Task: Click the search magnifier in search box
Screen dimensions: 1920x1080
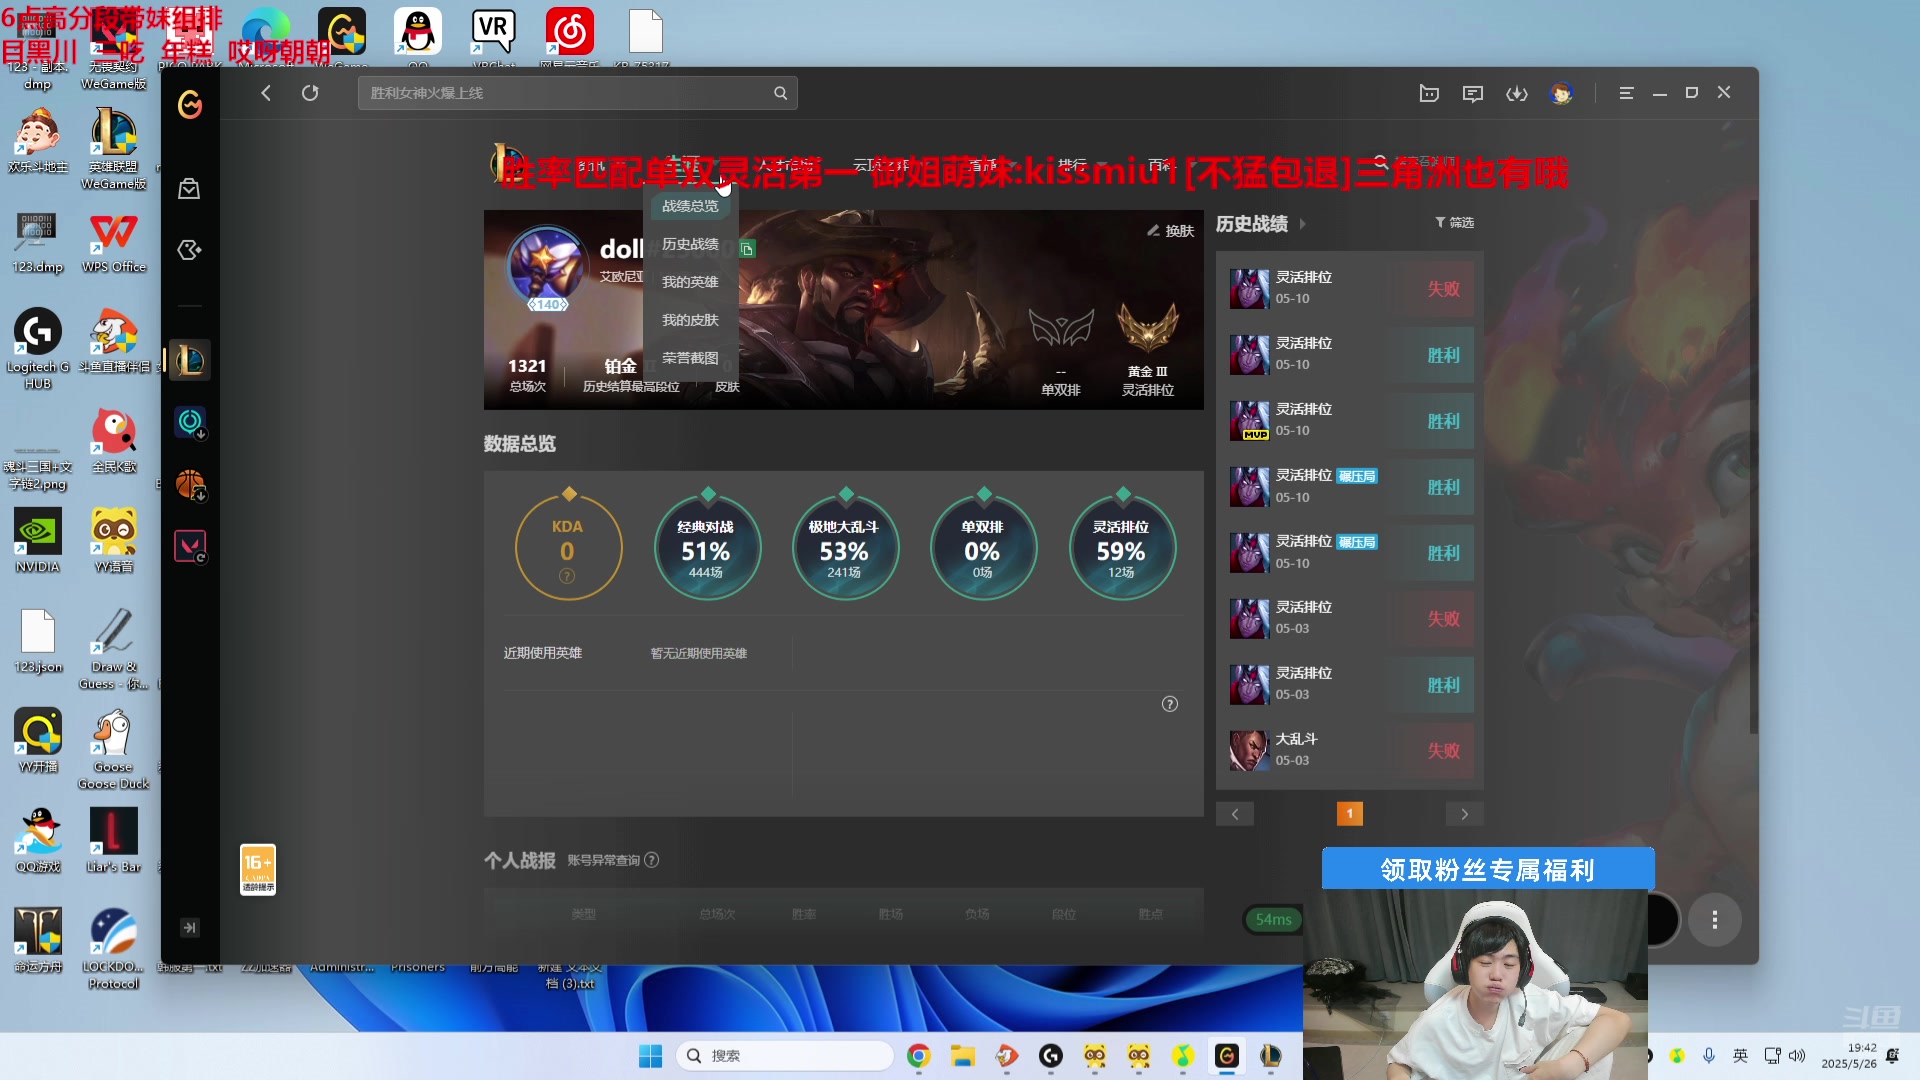Action: click(x=780, y=93)
